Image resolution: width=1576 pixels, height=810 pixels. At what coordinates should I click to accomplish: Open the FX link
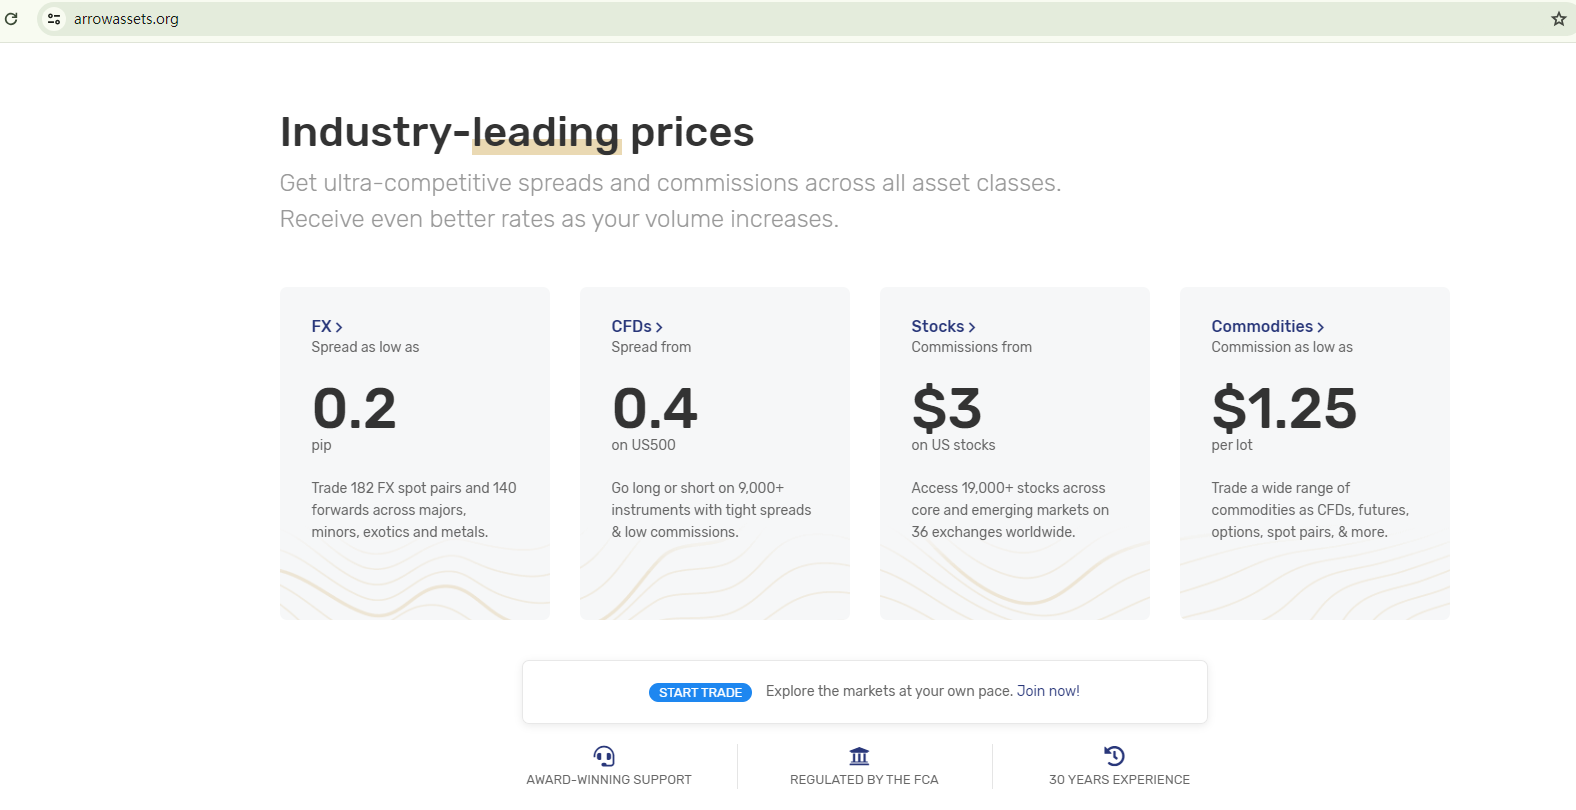point(321,326)
